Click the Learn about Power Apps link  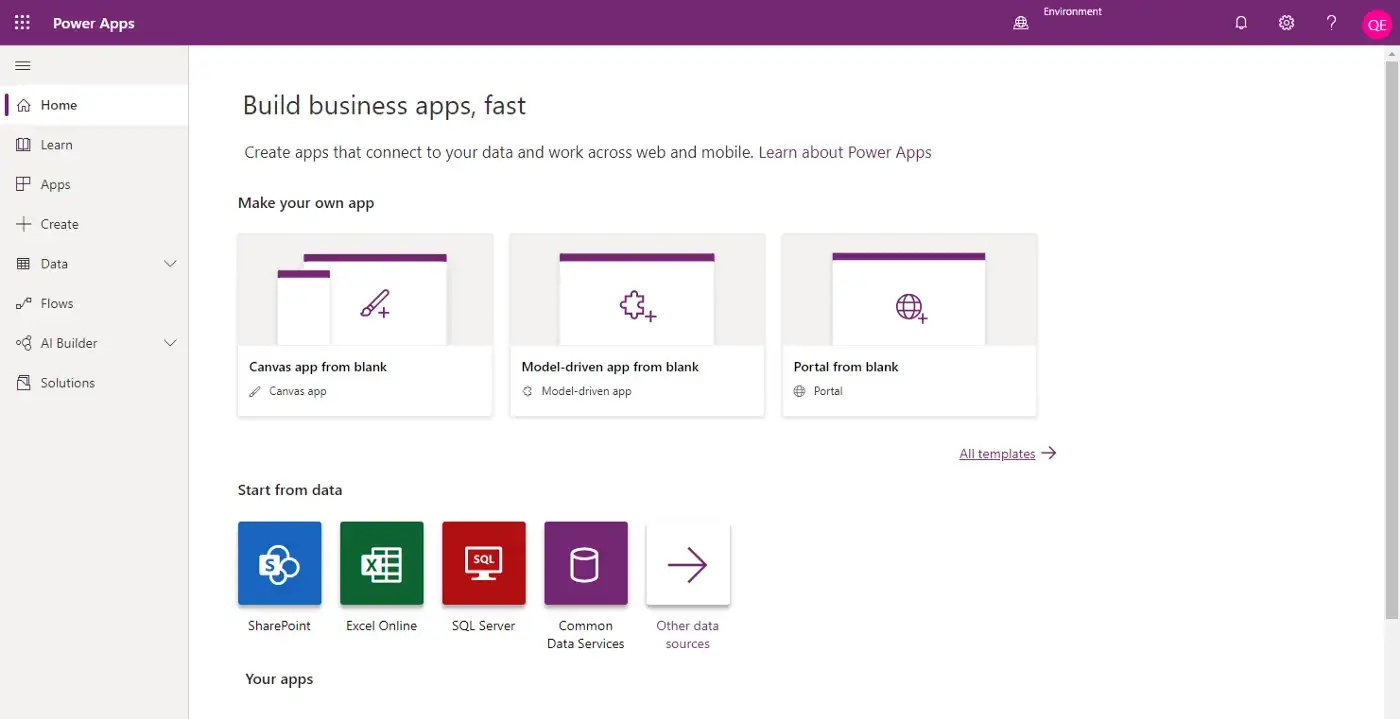(x=845, y=153)
